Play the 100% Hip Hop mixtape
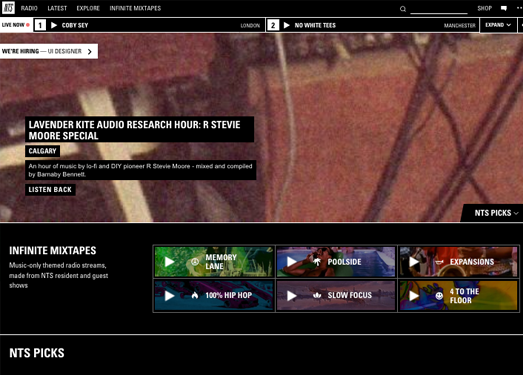 click(169, 296)
